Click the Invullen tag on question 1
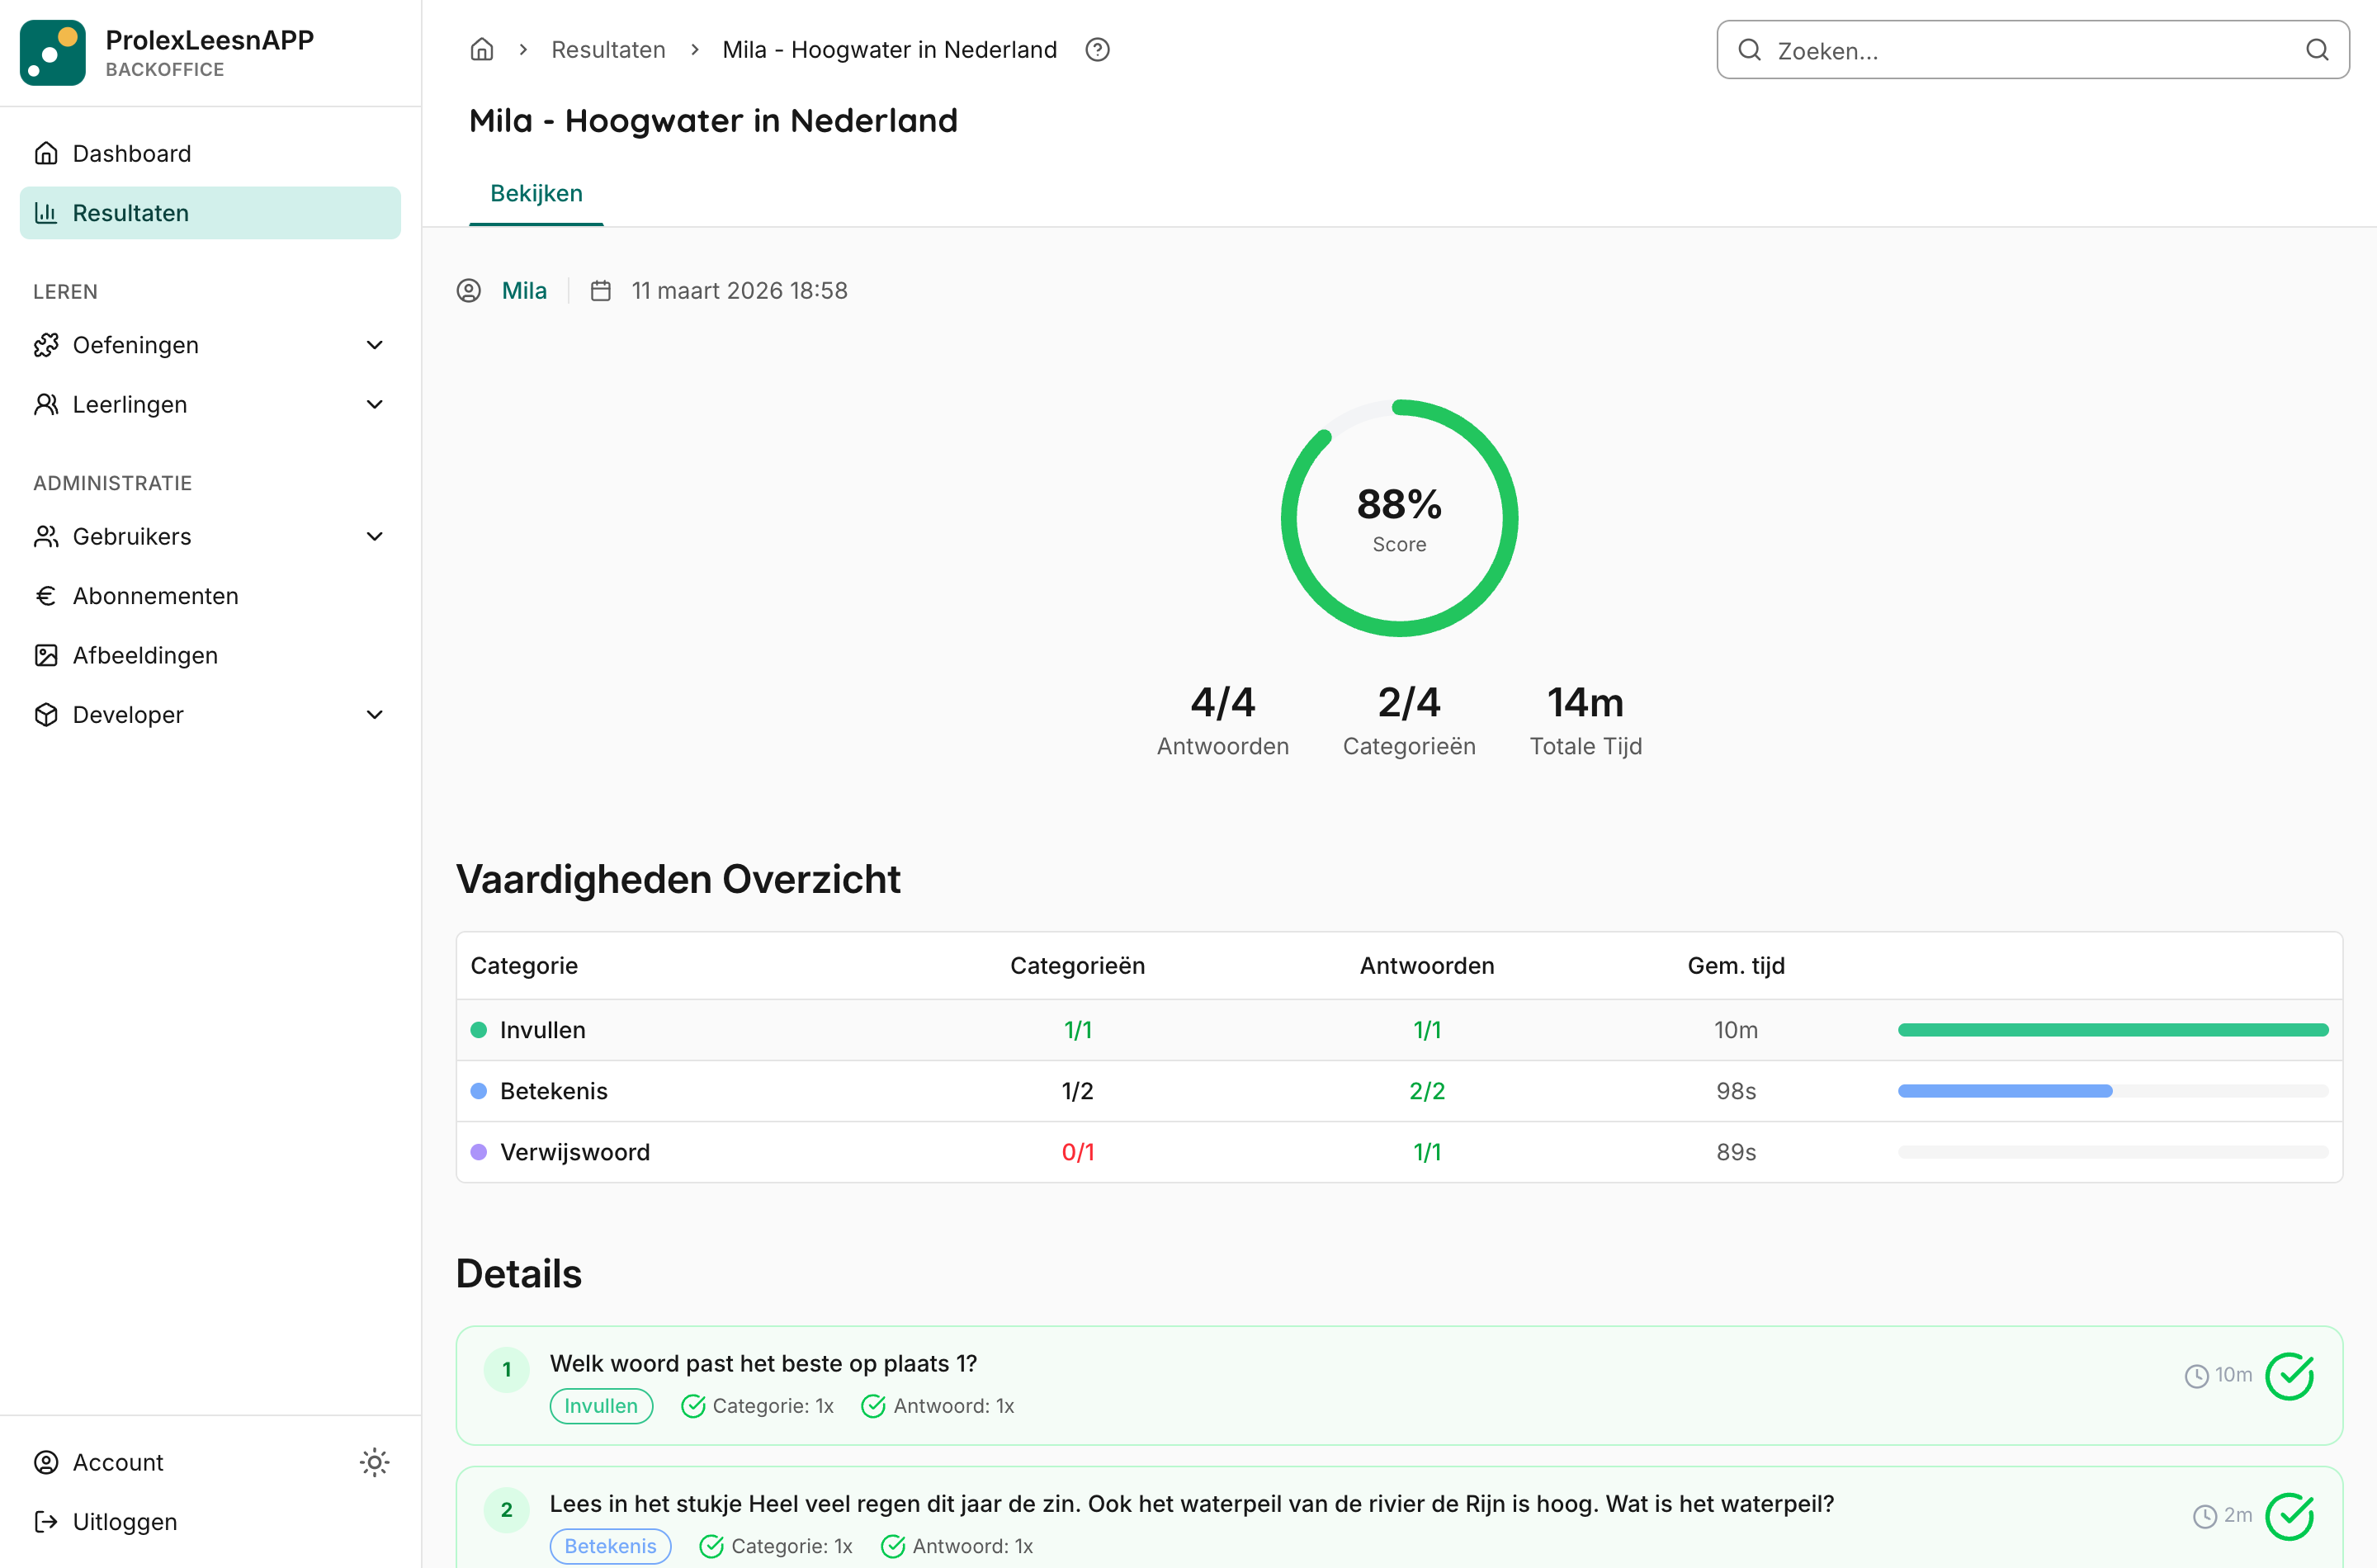 [601, 1406]
